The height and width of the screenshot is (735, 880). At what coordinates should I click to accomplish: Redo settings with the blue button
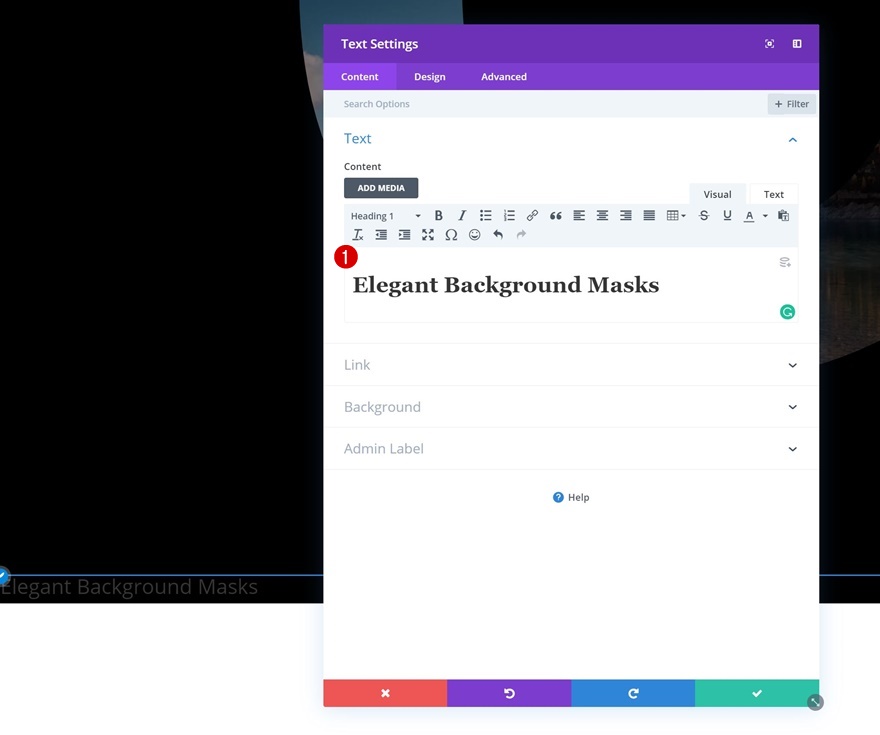point(633,693)
